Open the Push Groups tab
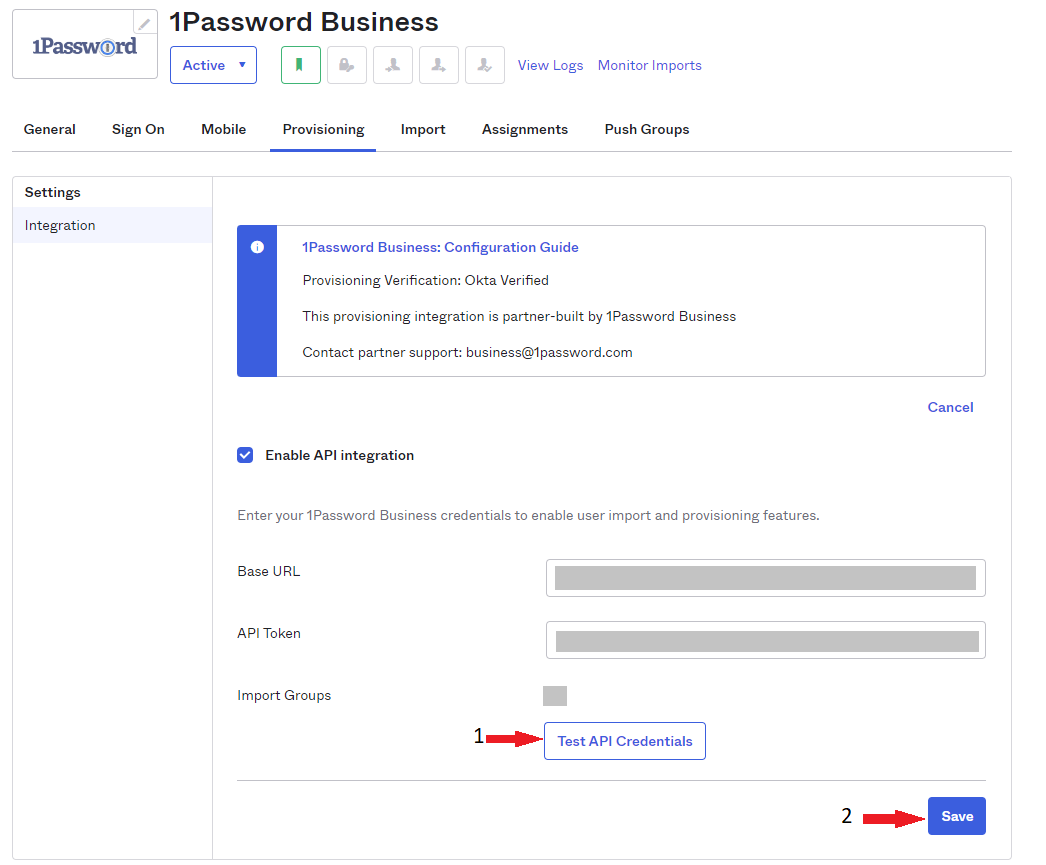The image size is (1046, 865). pos(647,129)
